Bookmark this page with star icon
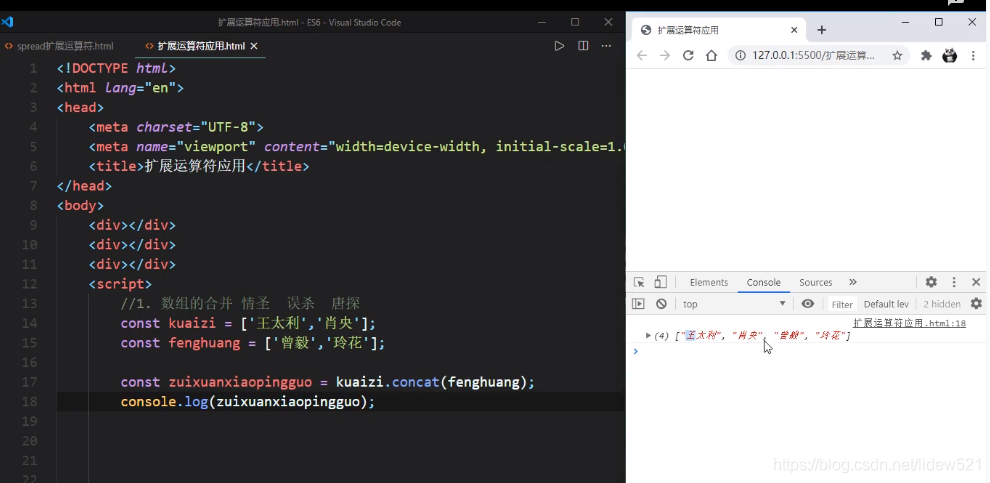Screen dimensions: 990x483 [897, 56]
